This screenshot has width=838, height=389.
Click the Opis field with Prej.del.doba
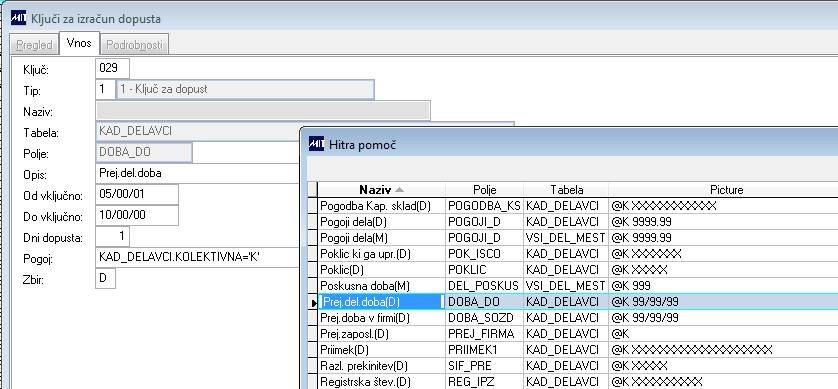[x=198, y=174]
